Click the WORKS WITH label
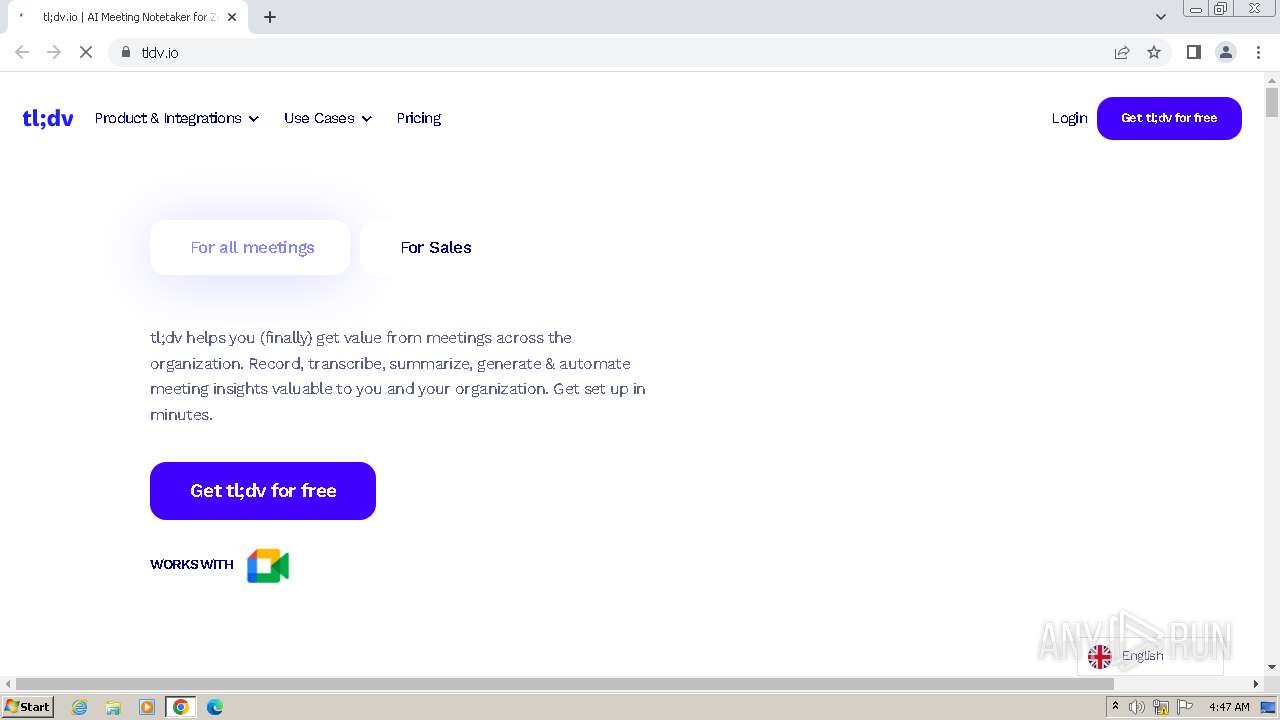Viewport: 1280px width, 720px height. 192,565
